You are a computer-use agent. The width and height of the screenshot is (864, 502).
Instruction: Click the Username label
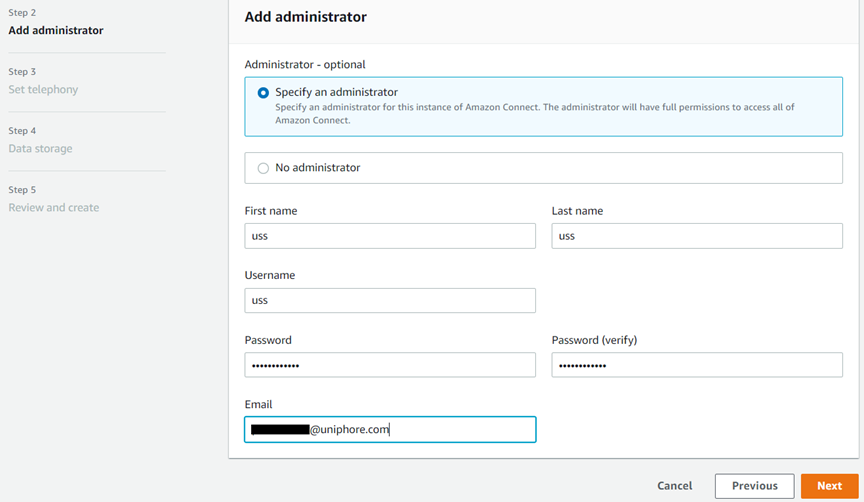pyautogui.click(x=269, y=275)
